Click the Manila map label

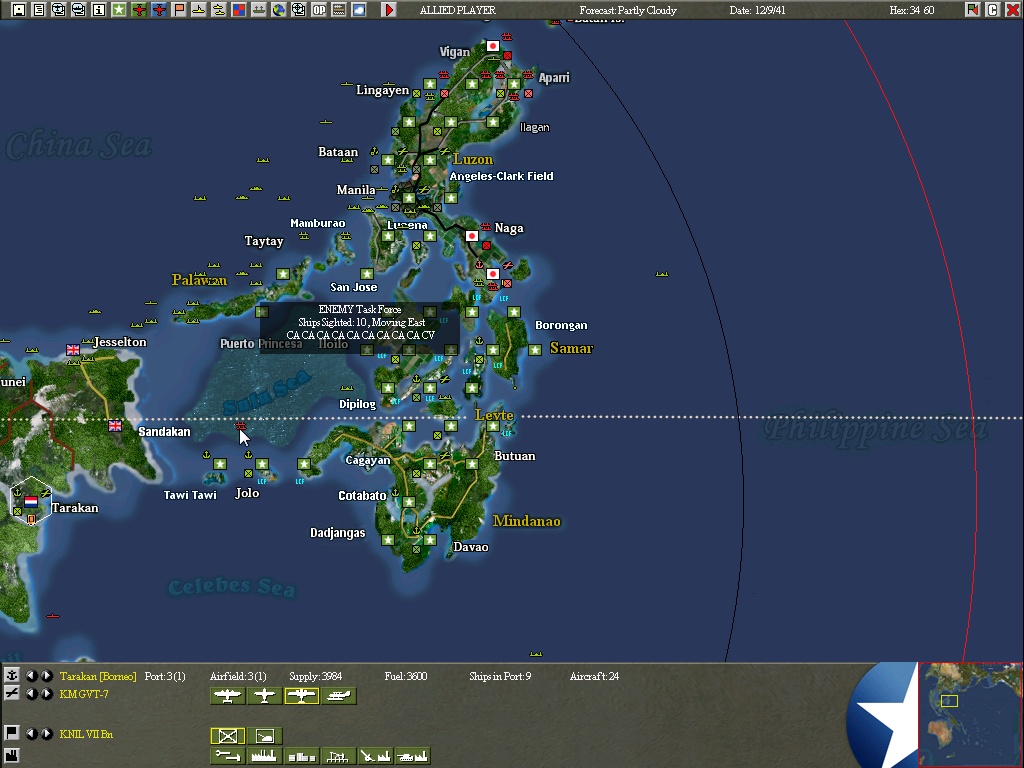(x=356, y=190)
